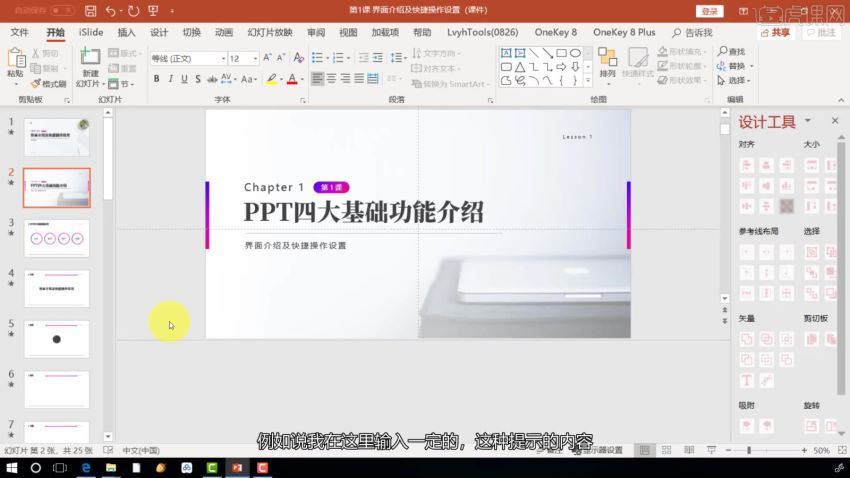This screenshot has width=850, height=478.
Task: Click the 告诉我 (Tell me) search box
Action: (x=692, y=33)
